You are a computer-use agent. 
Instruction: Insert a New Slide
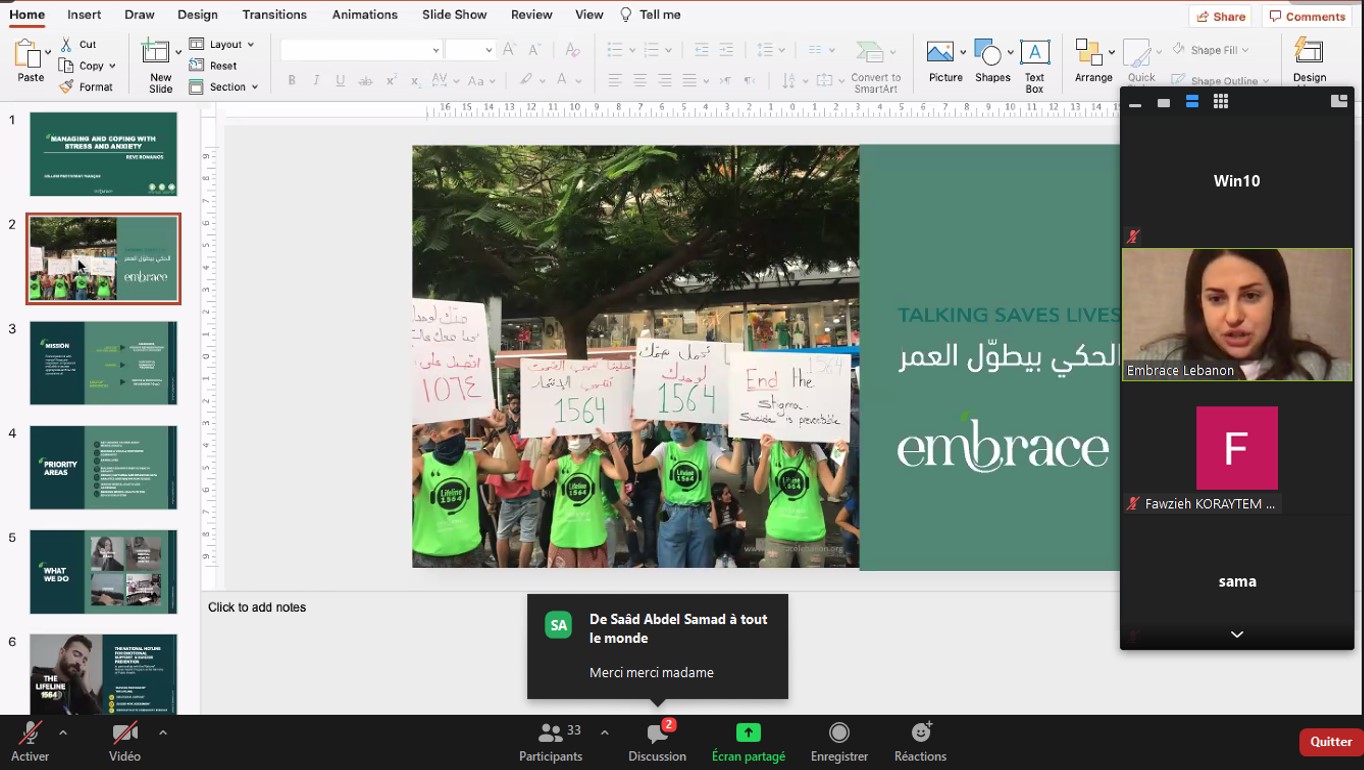tap(160, 65)
